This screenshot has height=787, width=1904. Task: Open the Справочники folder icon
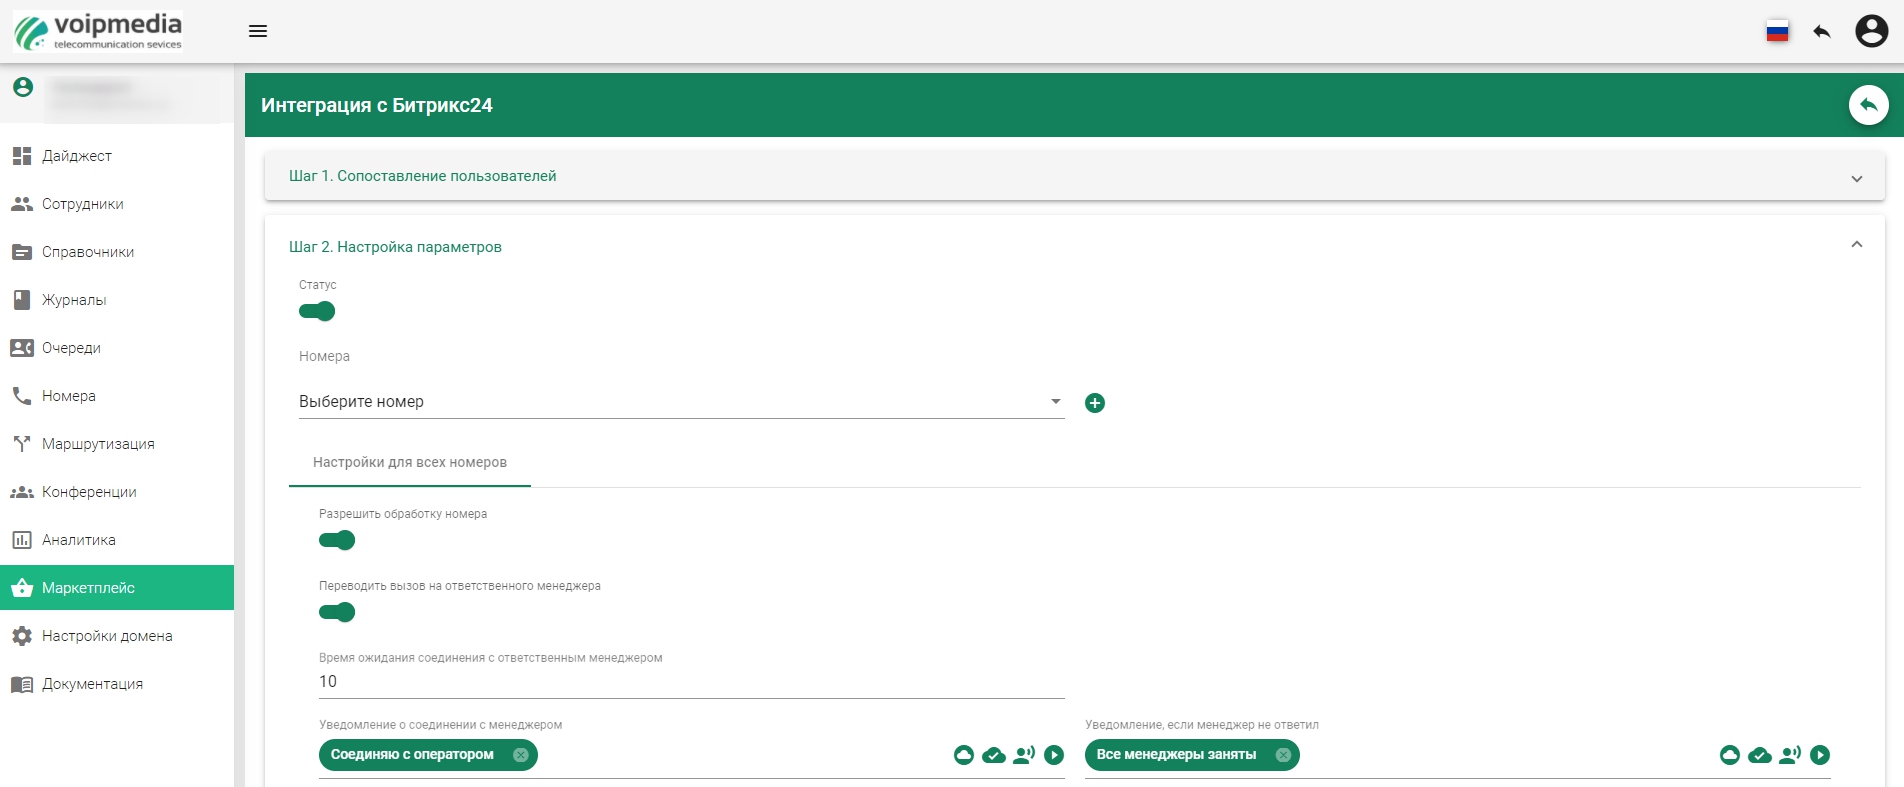point(22,252)
